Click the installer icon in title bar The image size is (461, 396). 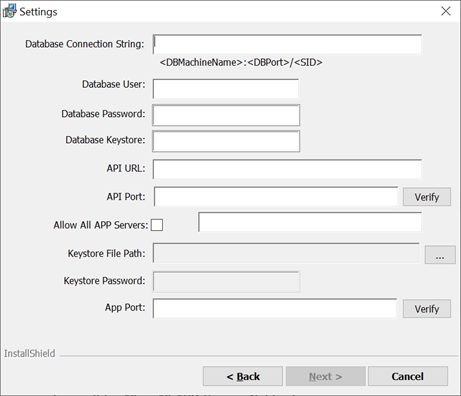click(9, 11)
